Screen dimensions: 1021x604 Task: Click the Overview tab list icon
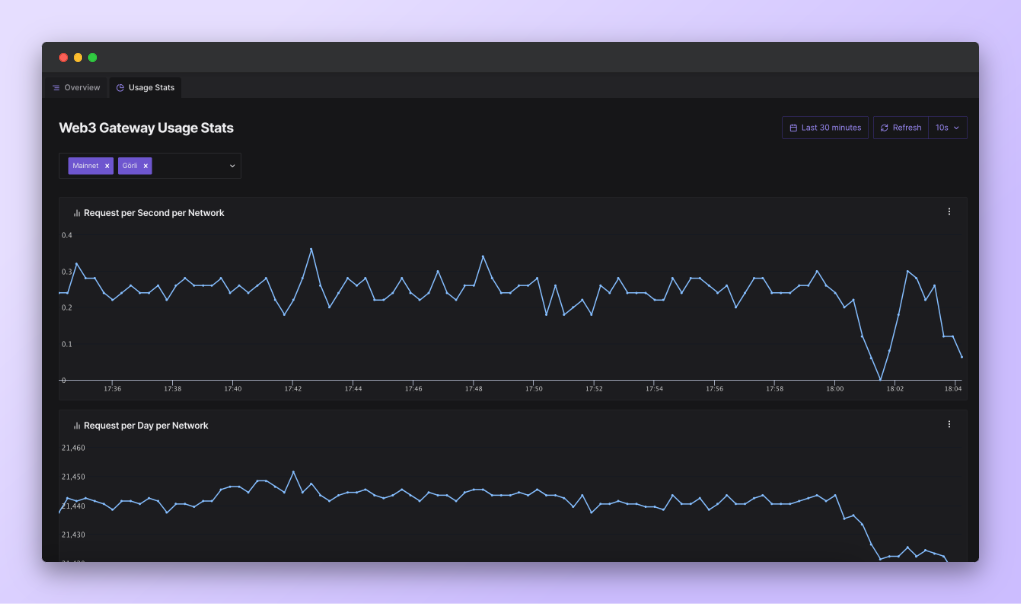(x=56, y=88)
